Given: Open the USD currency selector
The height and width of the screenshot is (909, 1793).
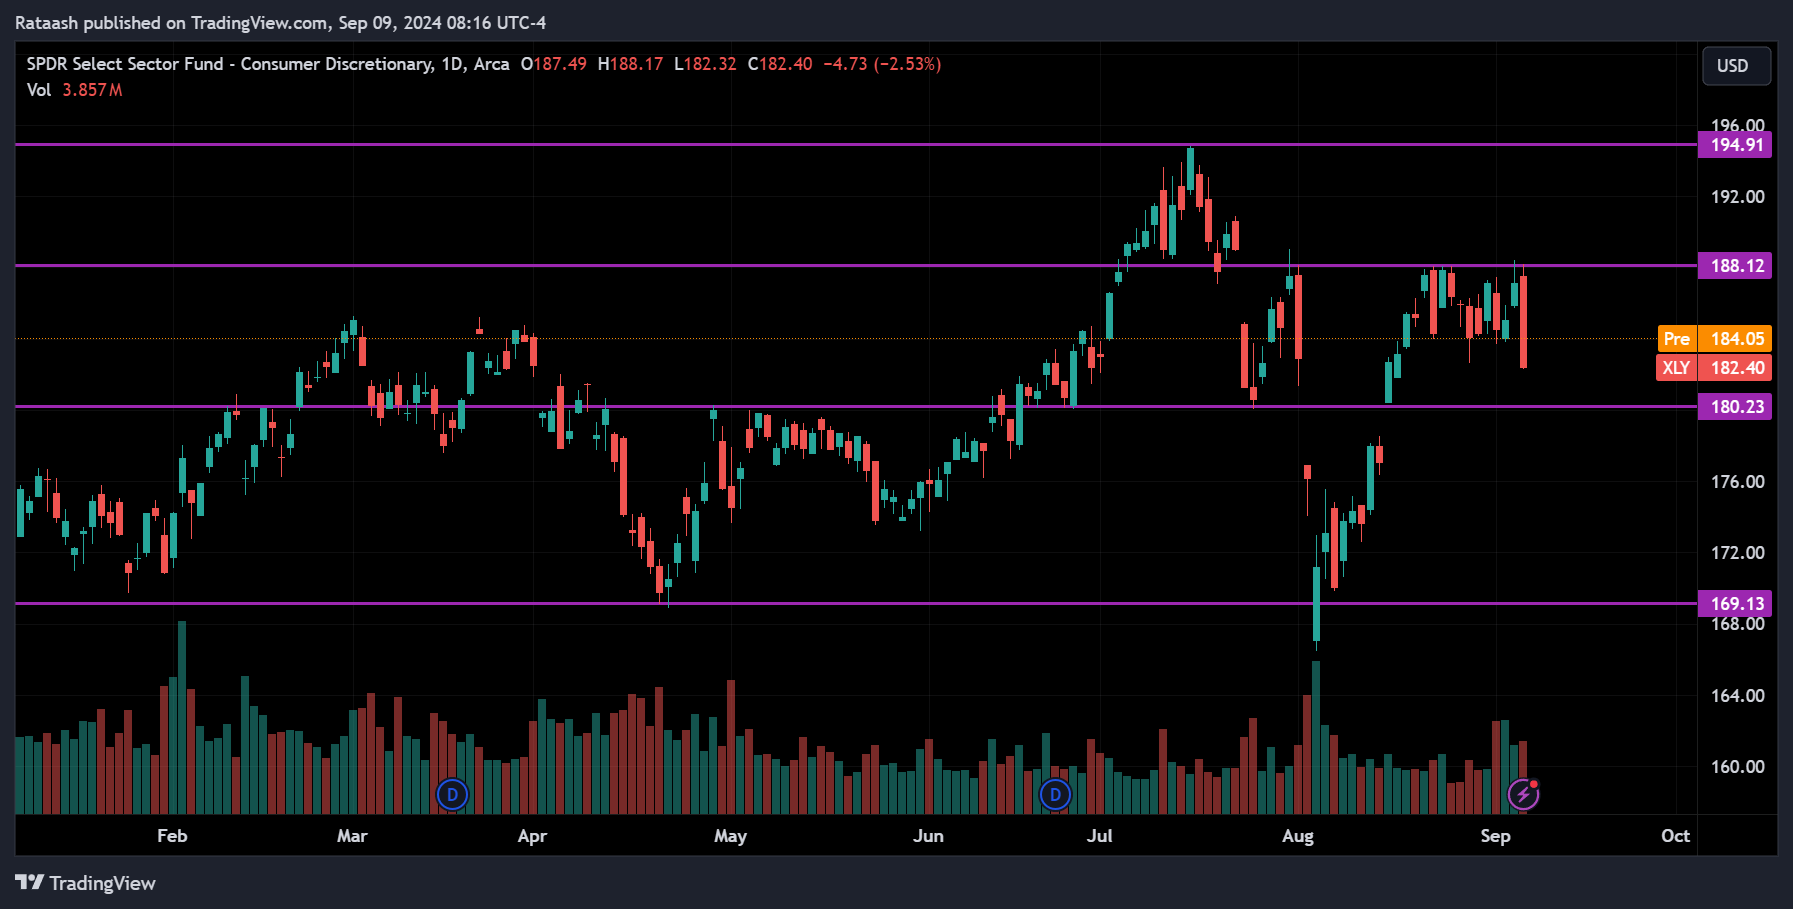Looking at the screenshot, I should tap(1737, 66).
